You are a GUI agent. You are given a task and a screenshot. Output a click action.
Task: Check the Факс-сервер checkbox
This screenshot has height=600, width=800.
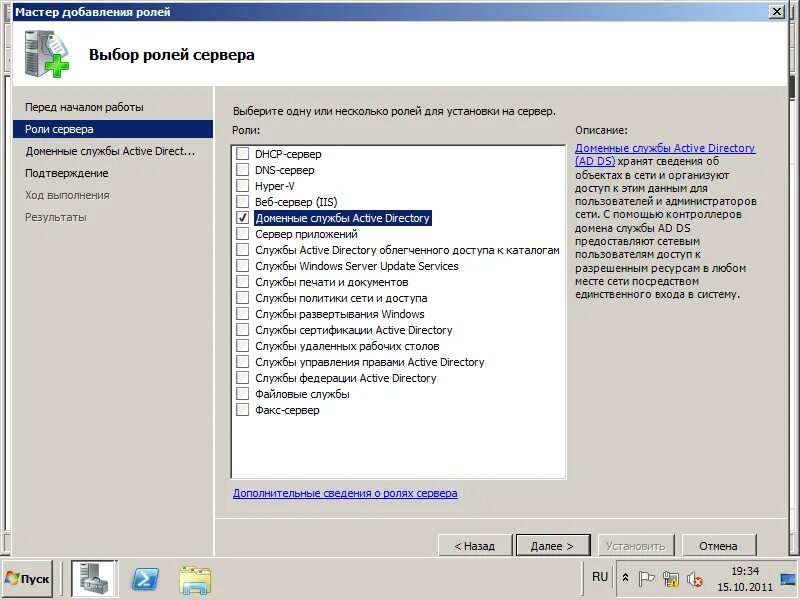point(242,410)
